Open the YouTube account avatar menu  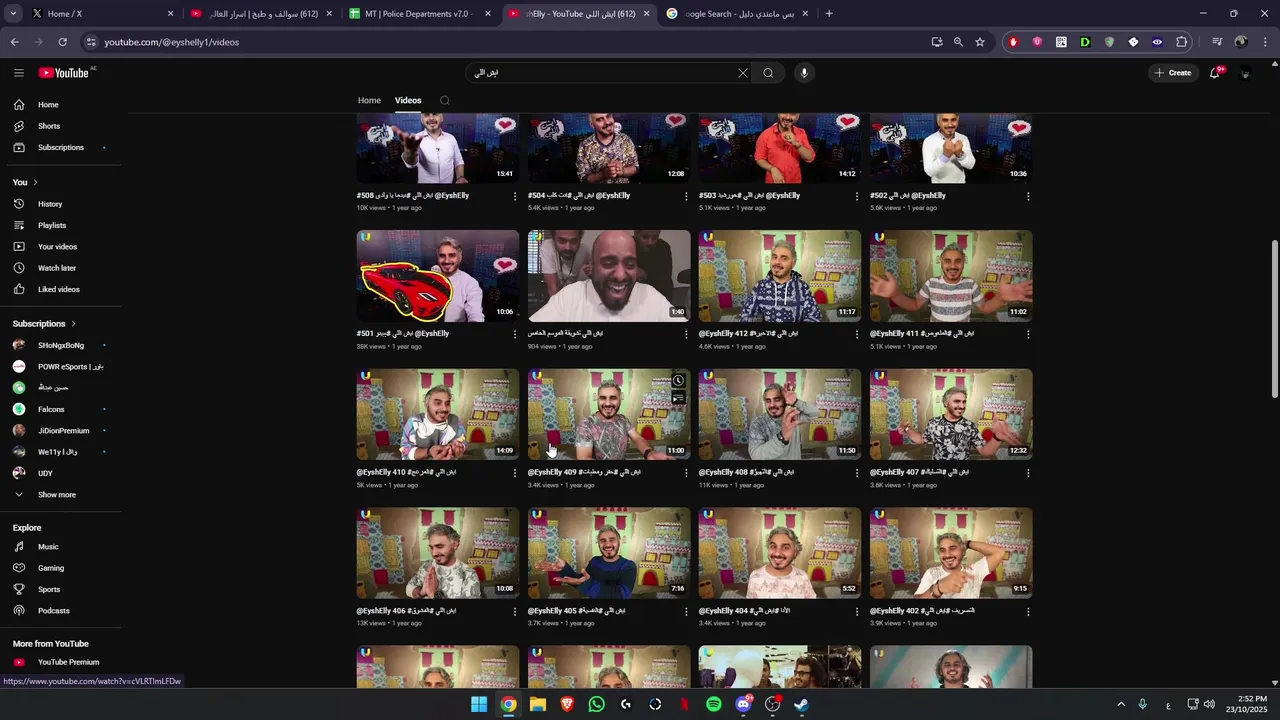[1245, 73]
